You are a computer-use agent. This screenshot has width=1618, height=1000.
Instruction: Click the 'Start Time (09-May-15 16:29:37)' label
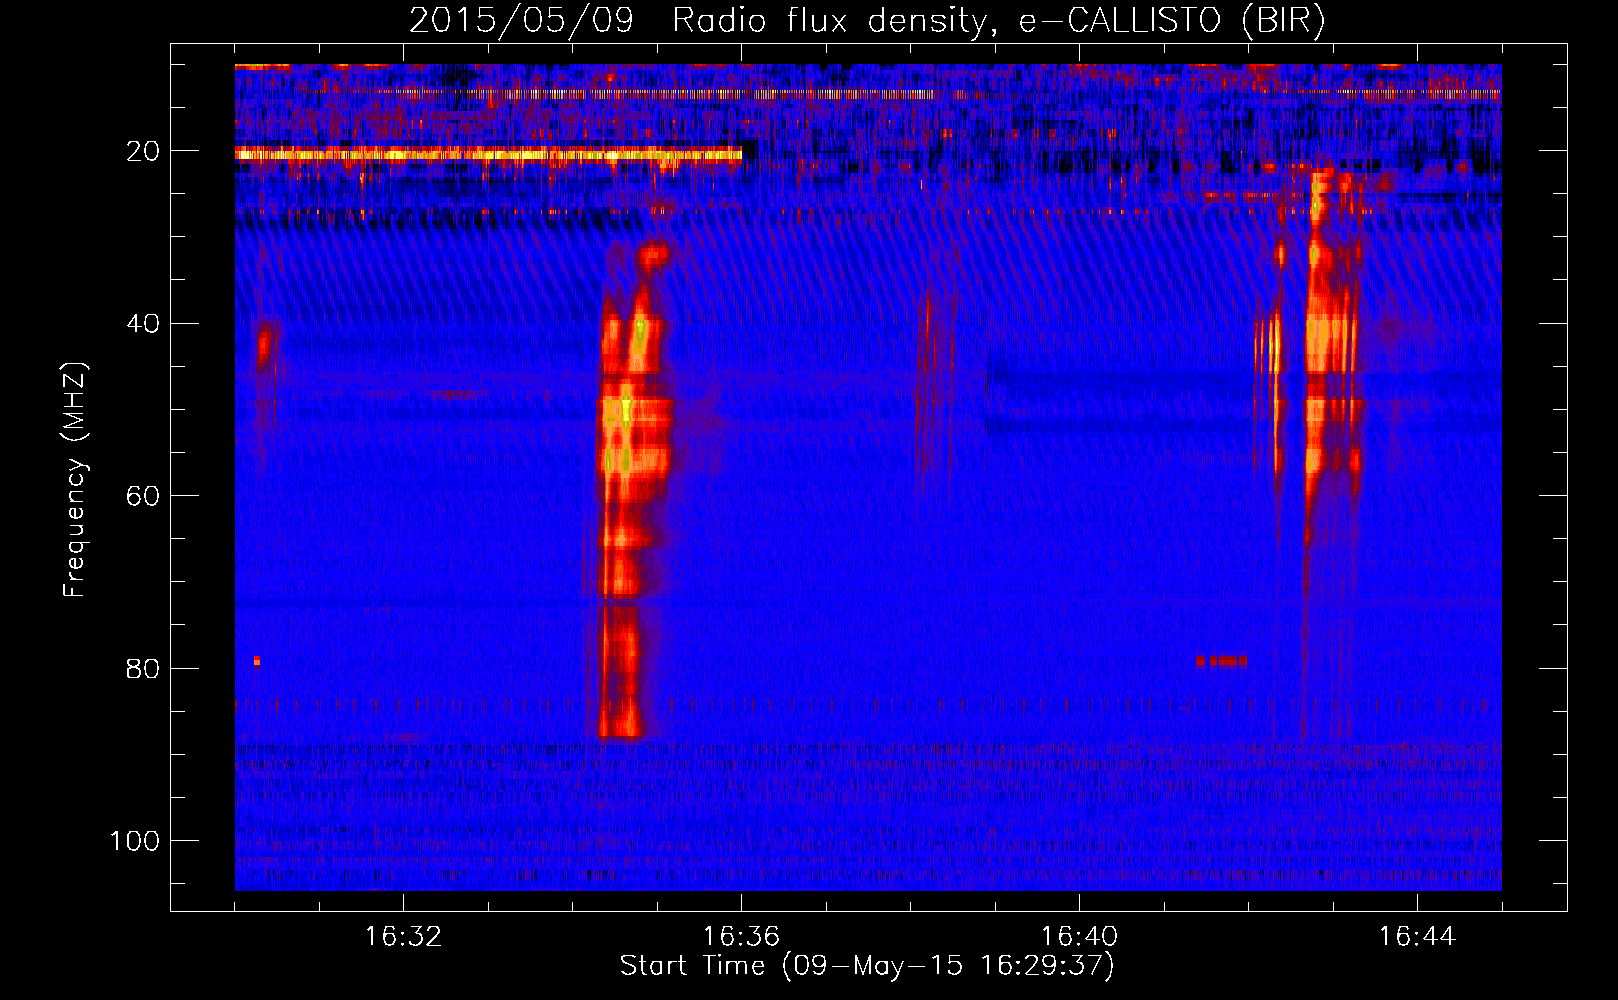click(x=867, y=966)
